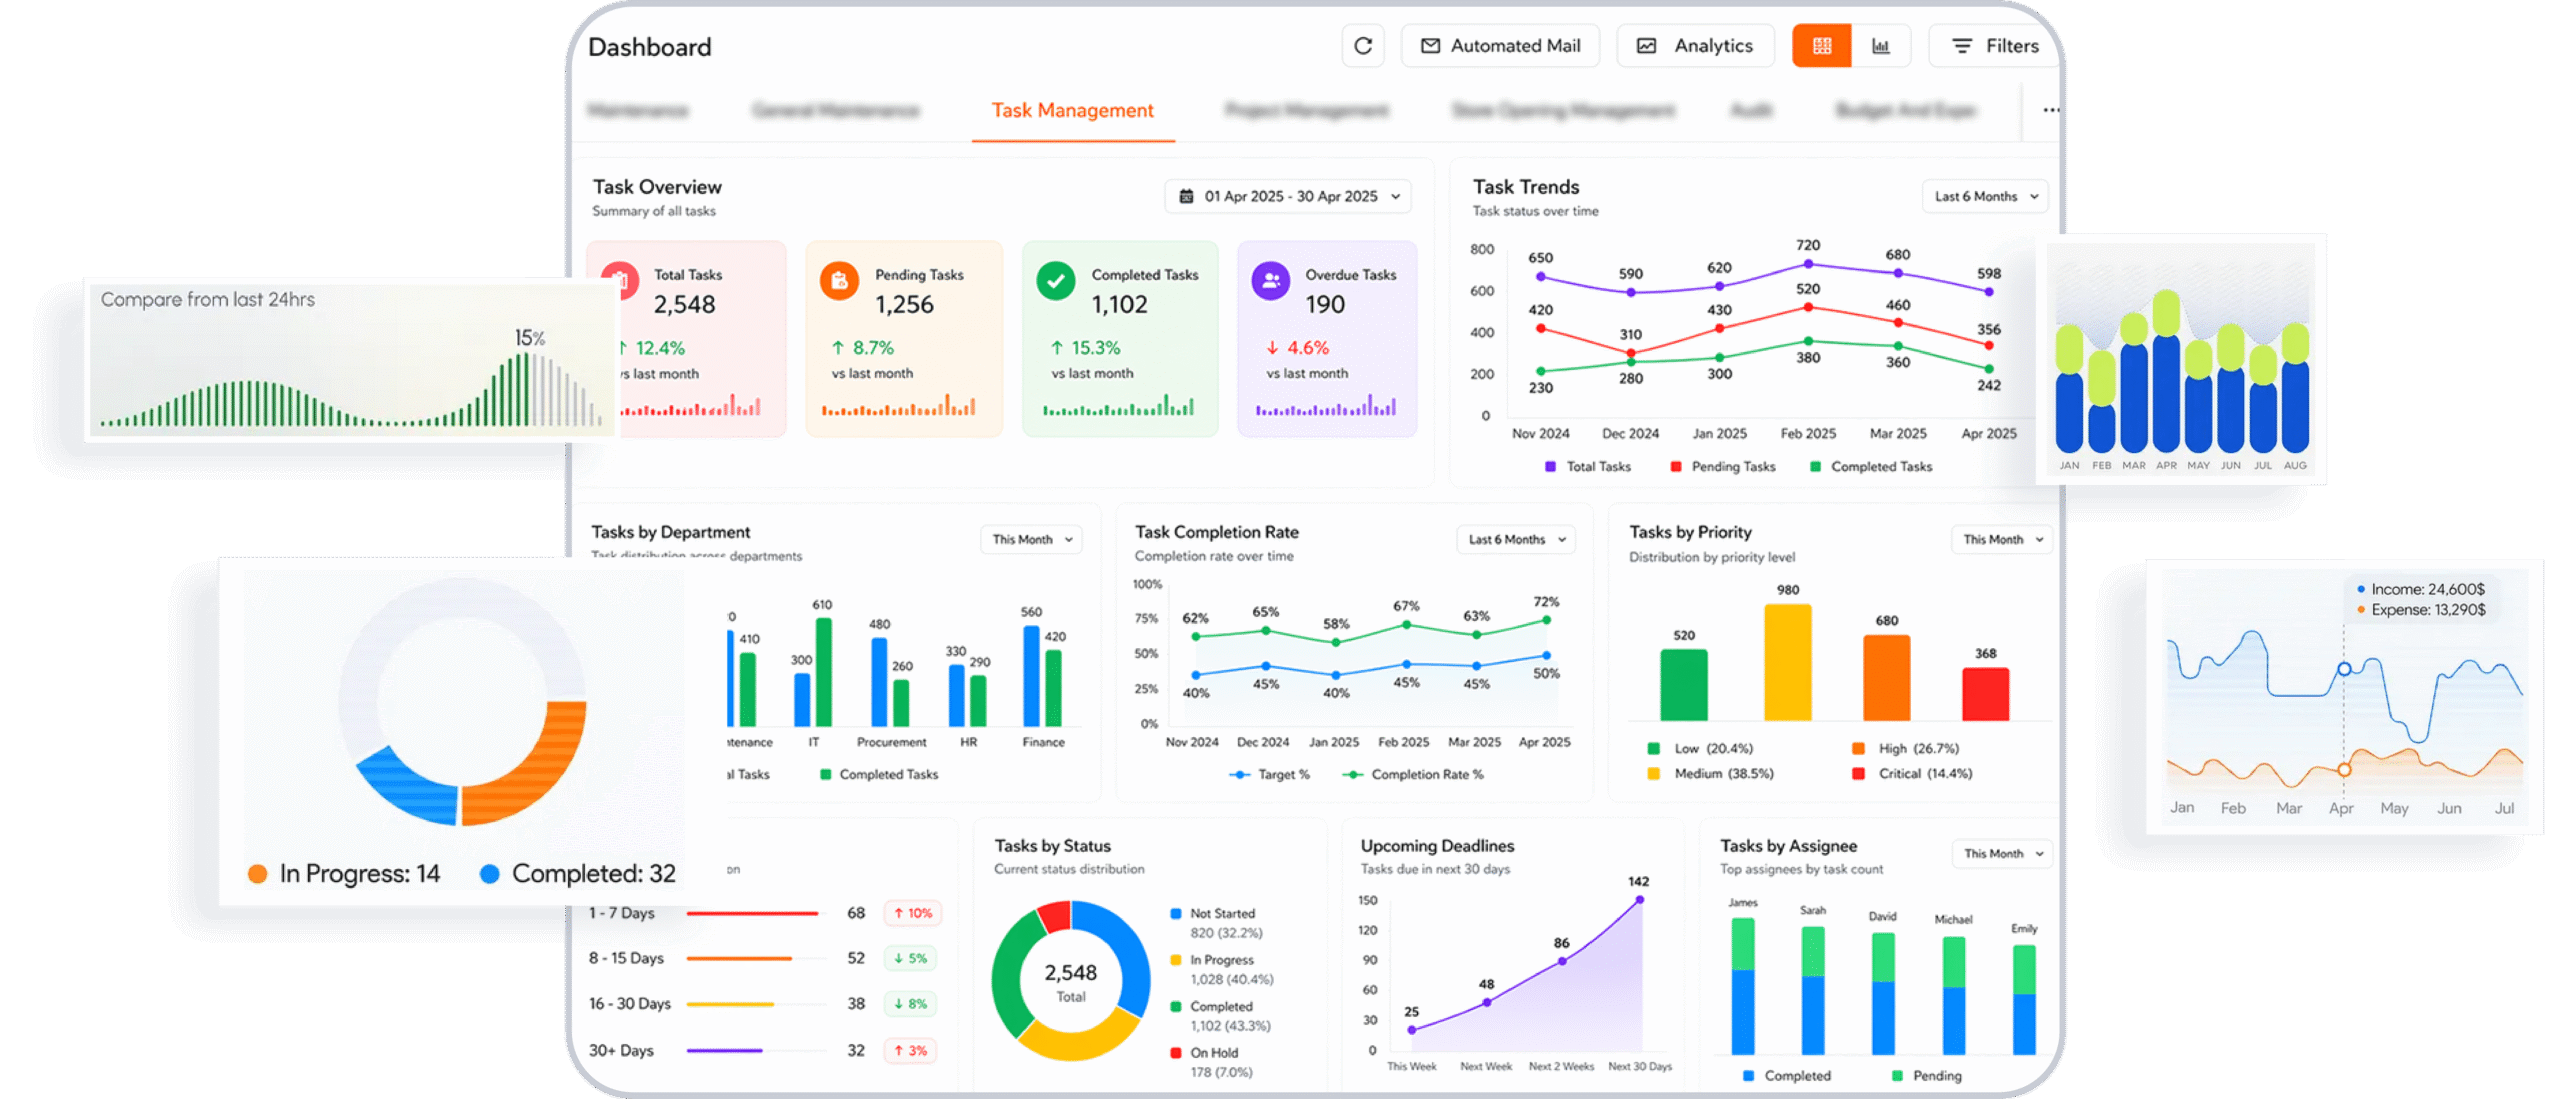Click the Completed Tasks checkmark icon
The image size is (2560, 1099).
(x=1055, y=280)
